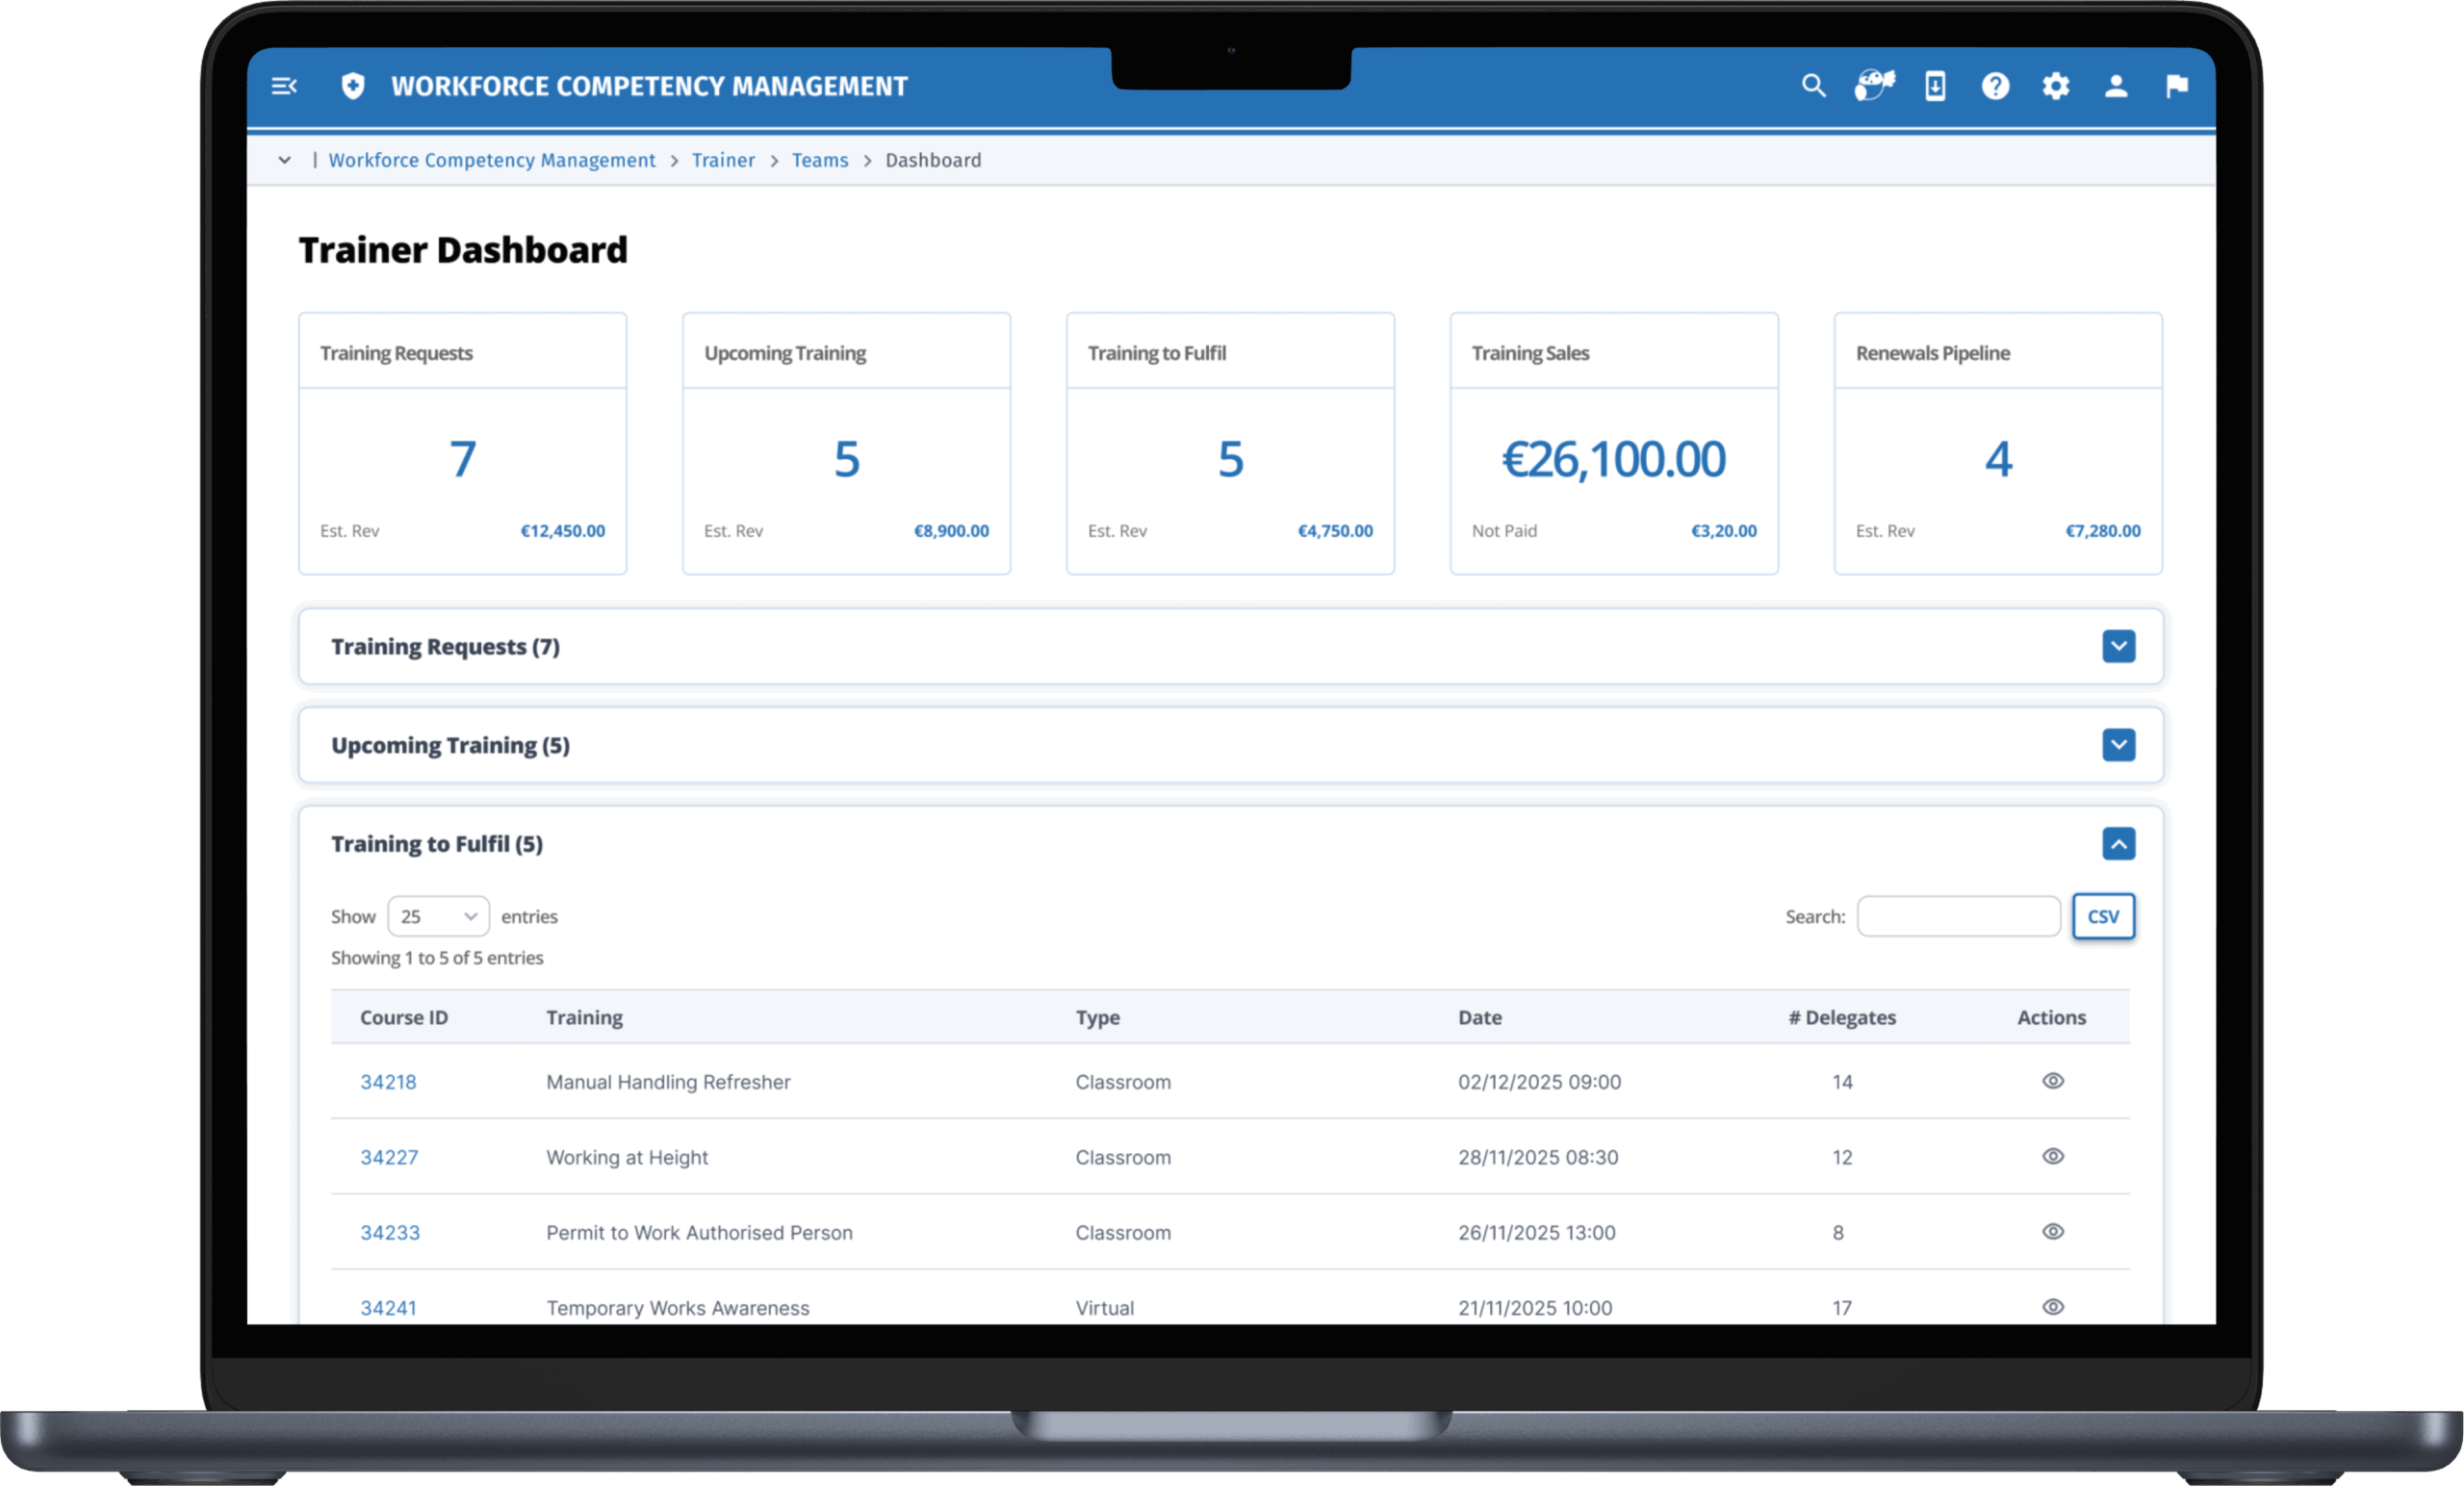The image size is (2464, 1486).
Task: Open the show entries dropdown
Action: (x=438, y=916)
